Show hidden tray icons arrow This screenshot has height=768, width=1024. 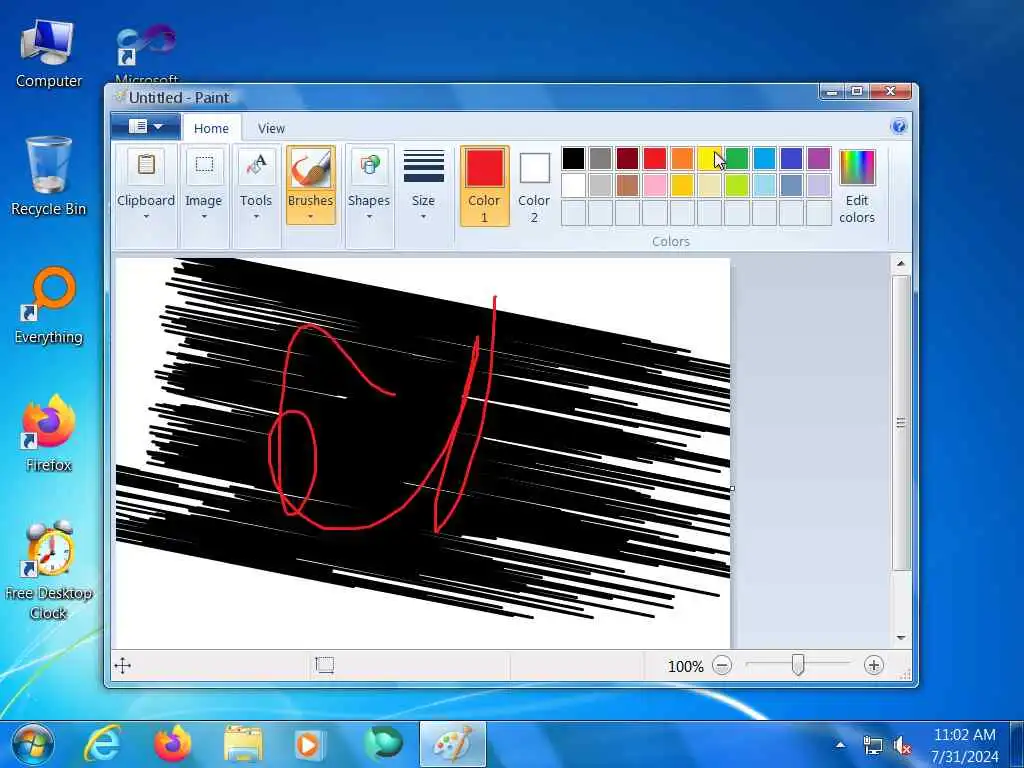click(x=840, y=746)
